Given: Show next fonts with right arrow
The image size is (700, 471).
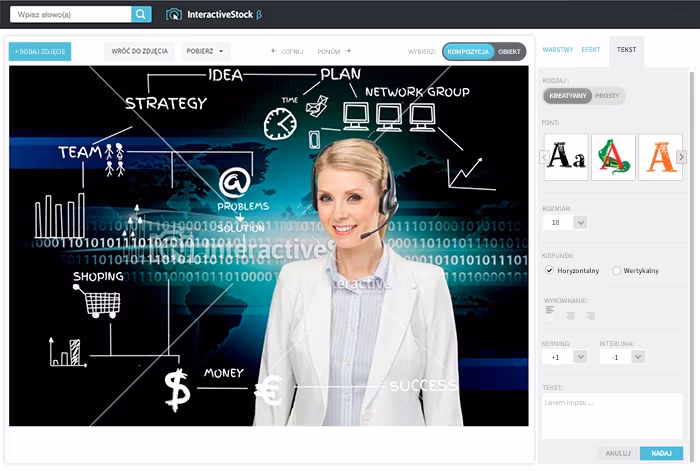Looking at the screenshot, I should tap(681, 157).
